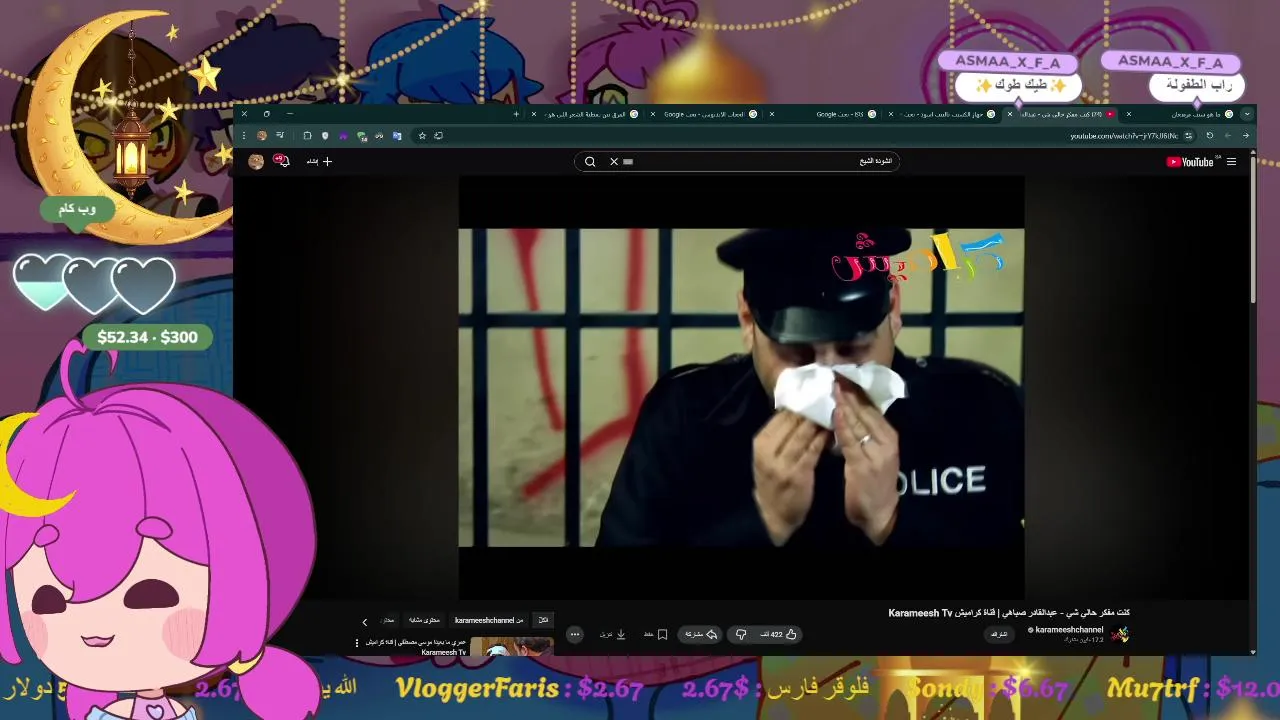Switch to the 'ما هو سبب' browser tab
Screen dimensions: 1280x720
[1186, 114]
